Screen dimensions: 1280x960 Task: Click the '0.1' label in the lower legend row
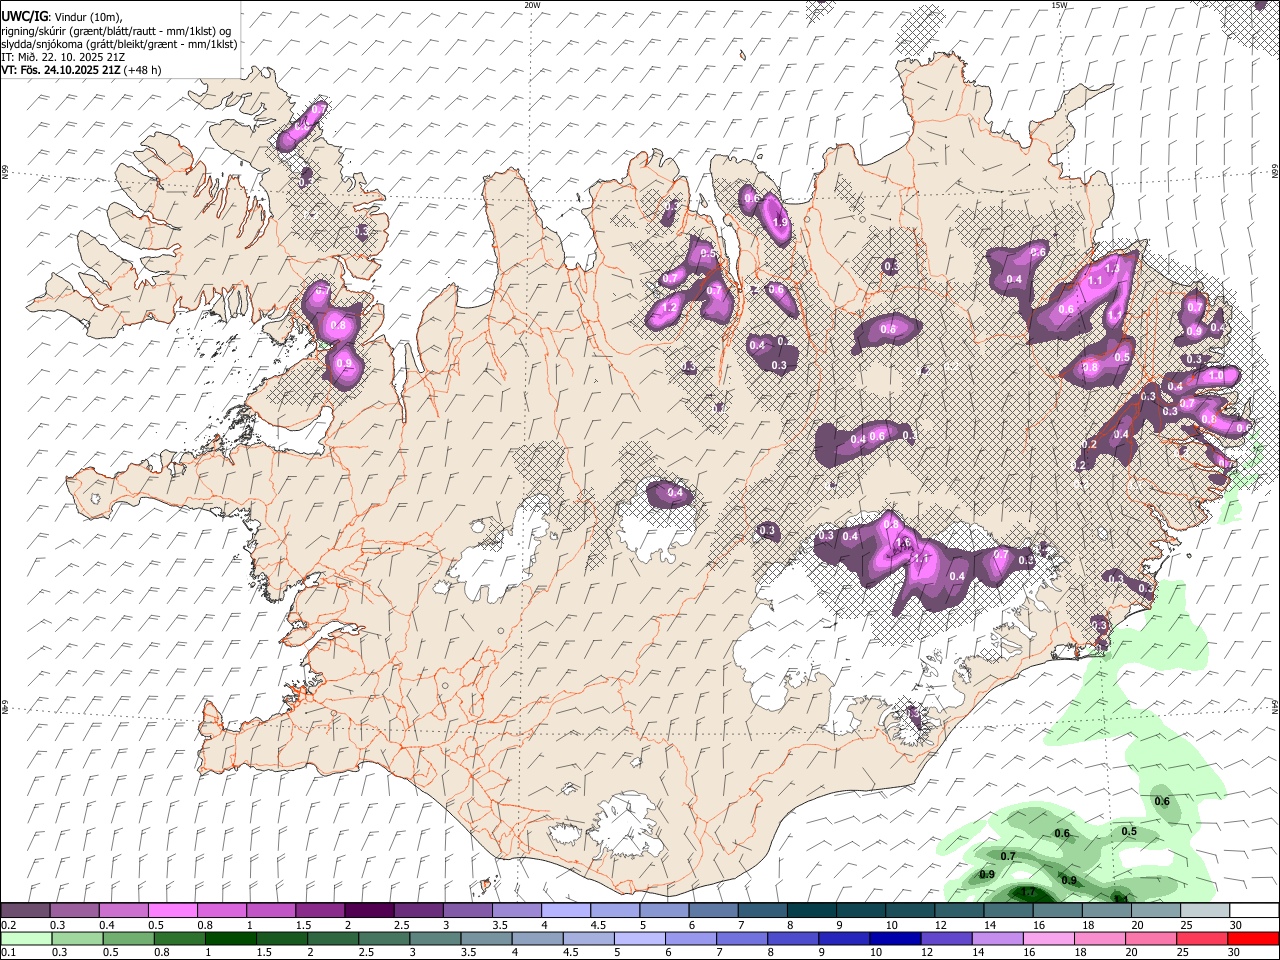click(9, 953)
